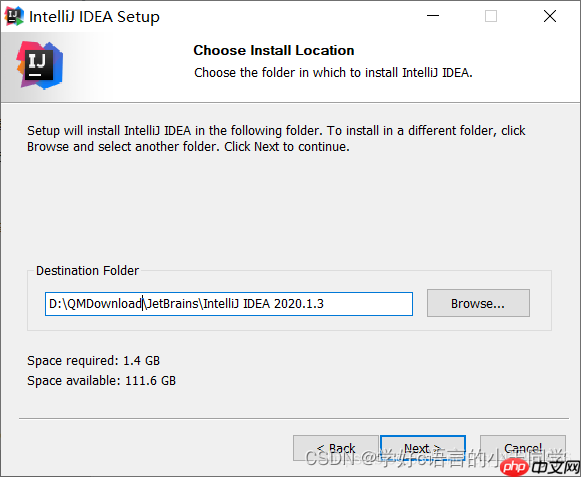Close the IntelliJ IDEA Setup window
Image resolution: width=581 pixels, height=477 pixels.
tap(550, 16)
